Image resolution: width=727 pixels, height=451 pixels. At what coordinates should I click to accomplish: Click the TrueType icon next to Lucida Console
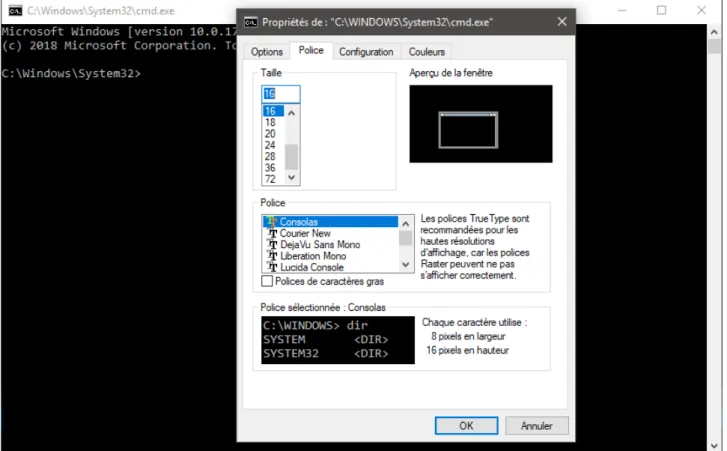click(273, 267)
